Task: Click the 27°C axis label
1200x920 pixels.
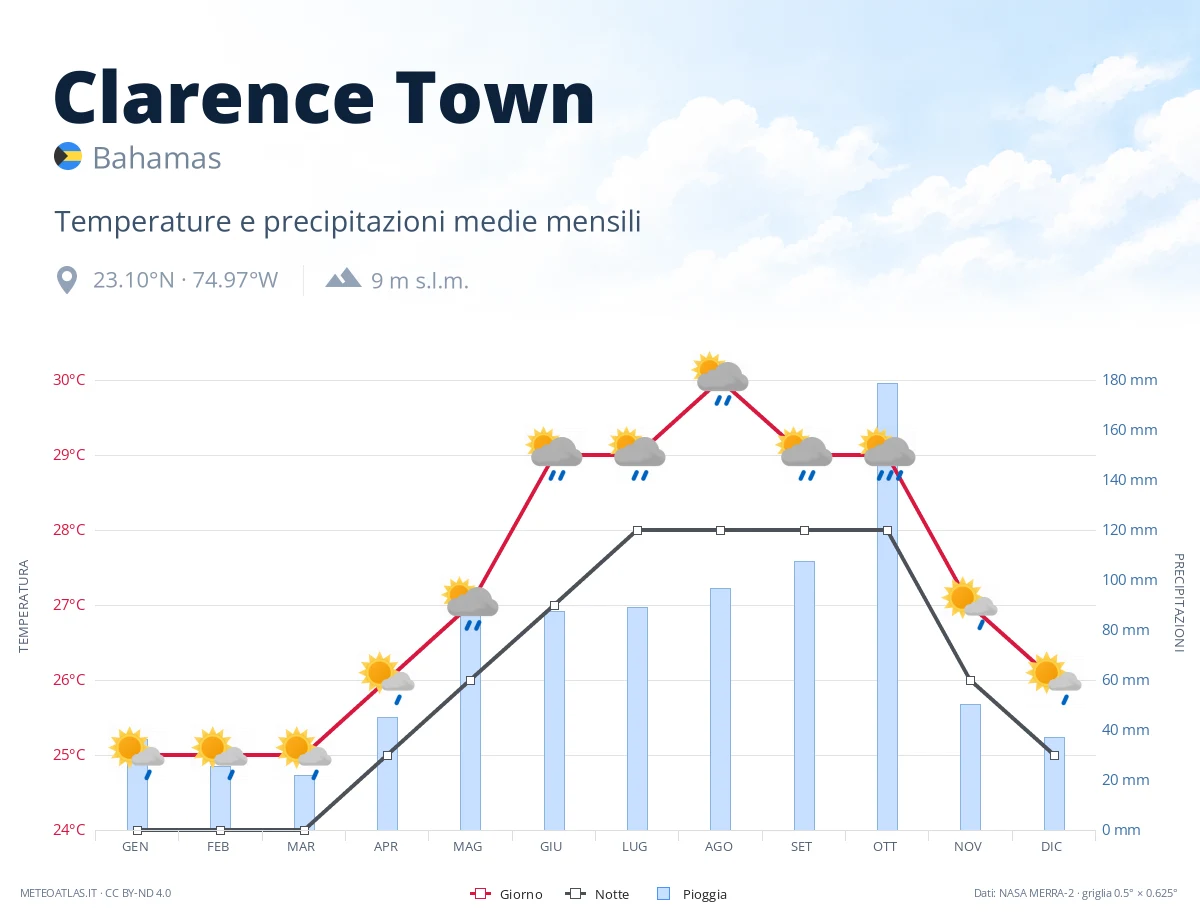Action: [x=69, y=605]
